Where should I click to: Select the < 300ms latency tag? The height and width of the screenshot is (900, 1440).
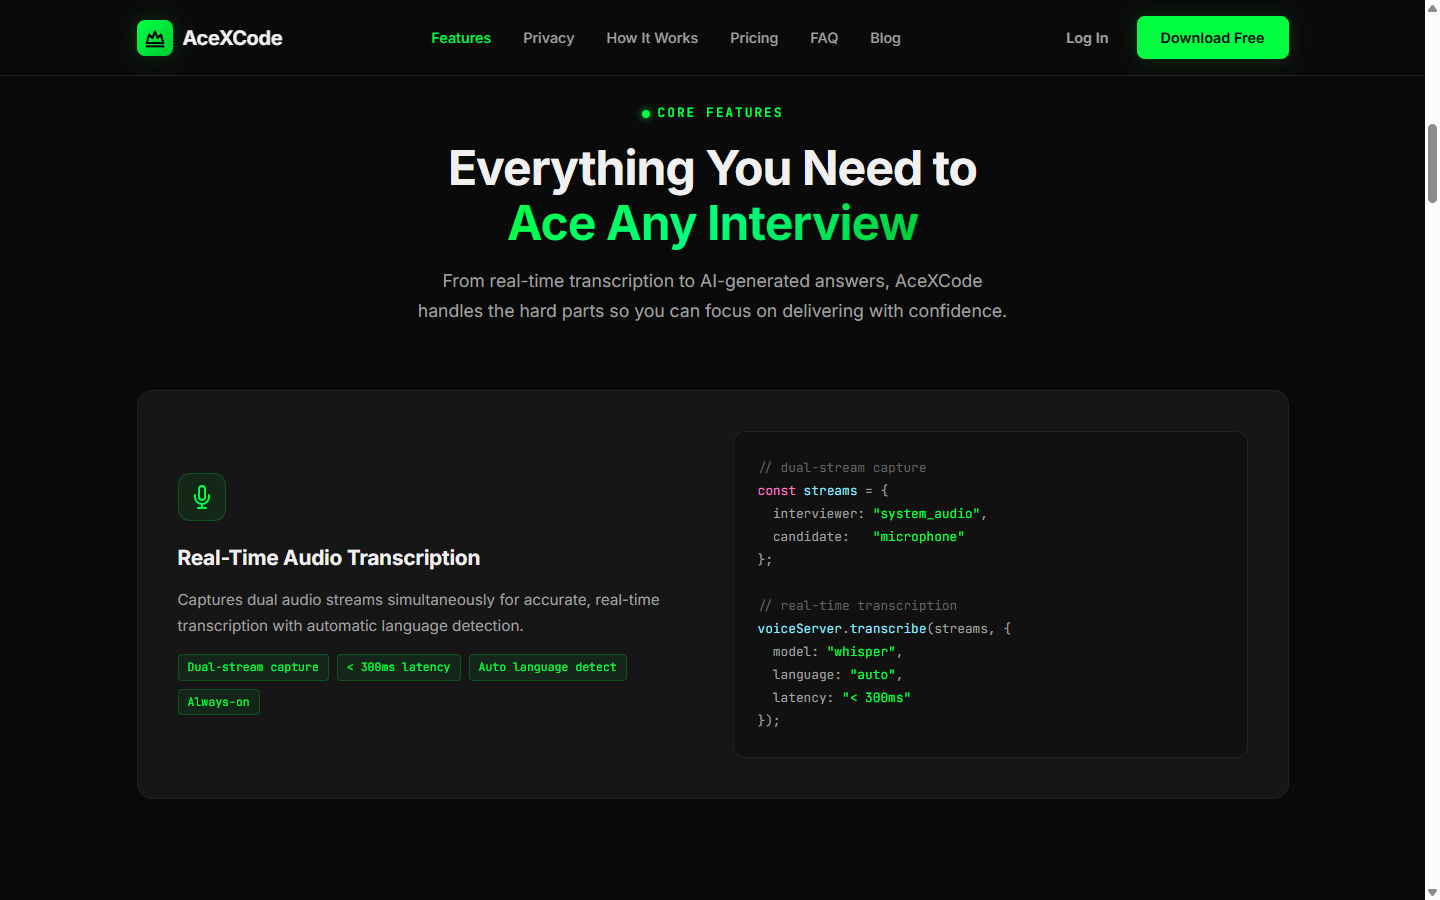click(x=399, y=667)
